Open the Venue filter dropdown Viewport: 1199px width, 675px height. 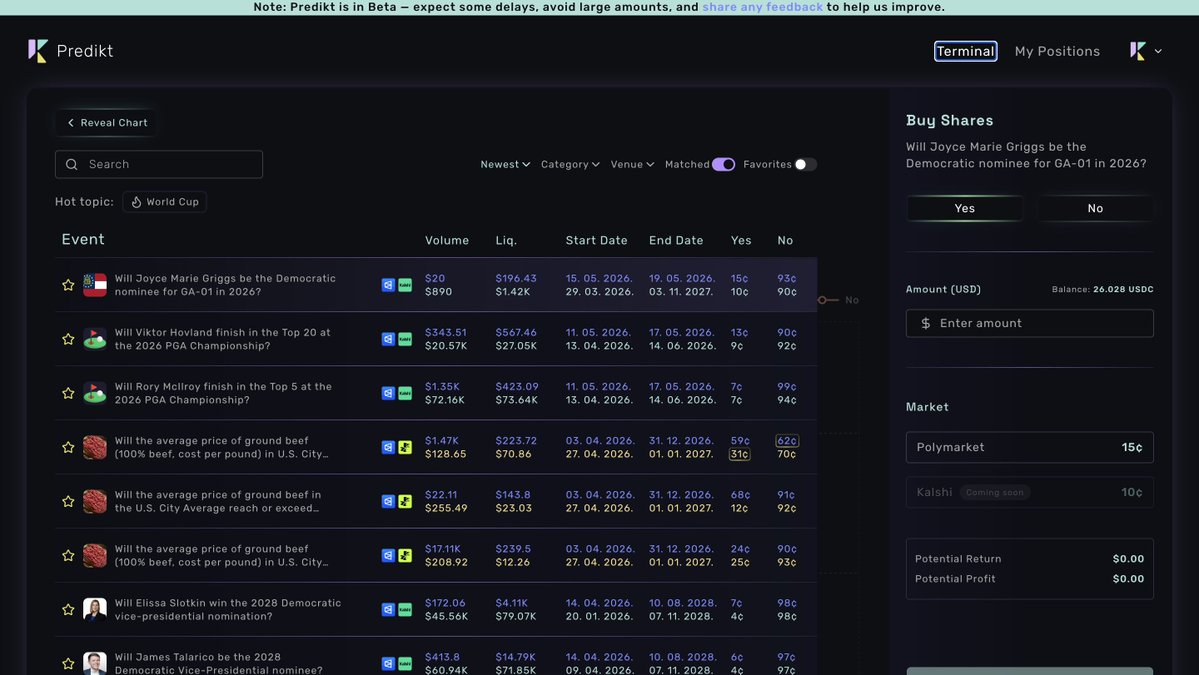coord(632,164)
